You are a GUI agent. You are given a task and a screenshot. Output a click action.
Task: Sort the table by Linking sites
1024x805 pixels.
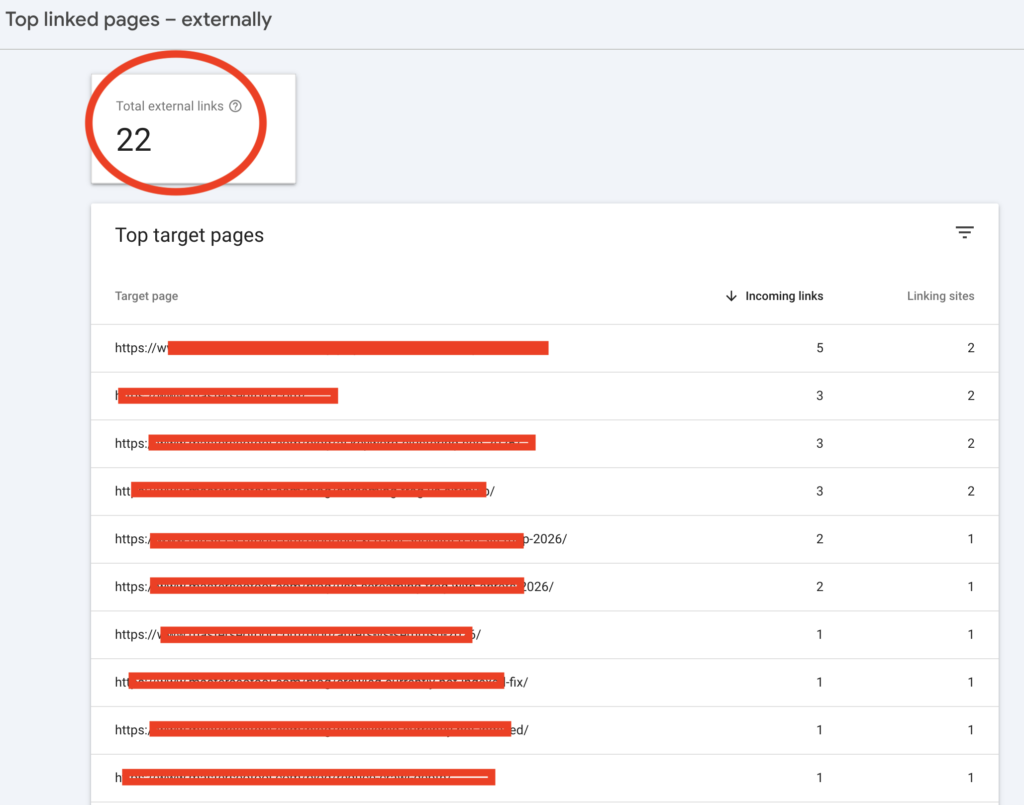(940, 296)
